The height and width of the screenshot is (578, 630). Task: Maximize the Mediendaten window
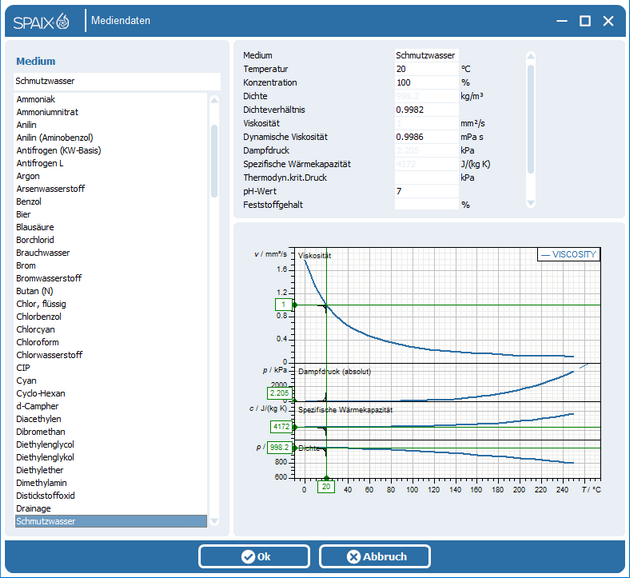point(585,21)
